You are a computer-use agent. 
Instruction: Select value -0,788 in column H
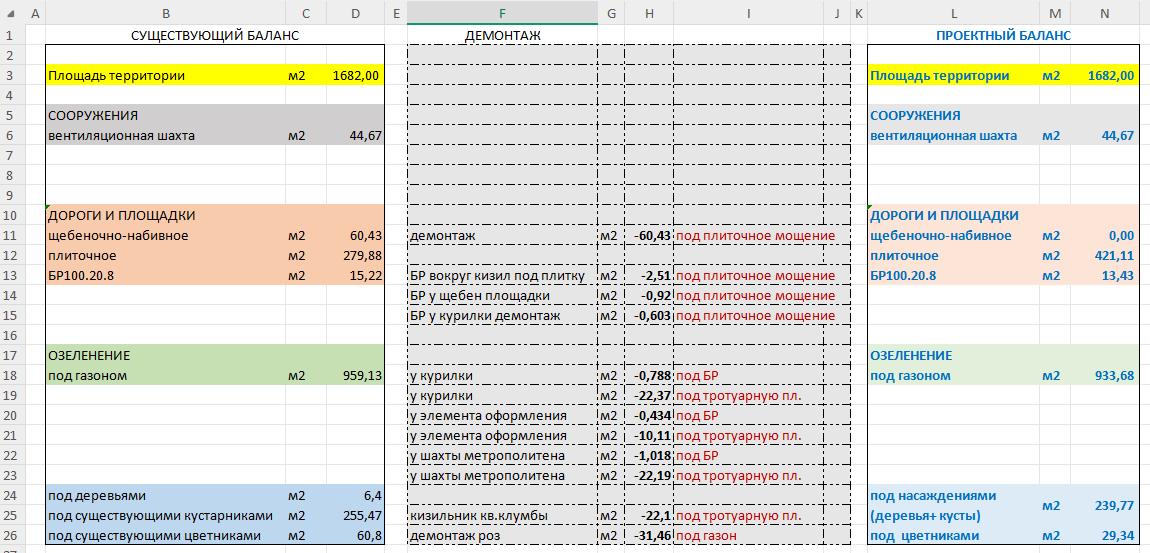(x=649, y=376)
